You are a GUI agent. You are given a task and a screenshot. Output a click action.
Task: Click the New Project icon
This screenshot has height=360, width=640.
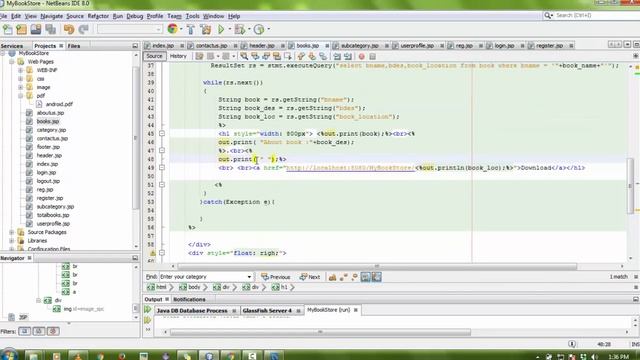(21, 29)
